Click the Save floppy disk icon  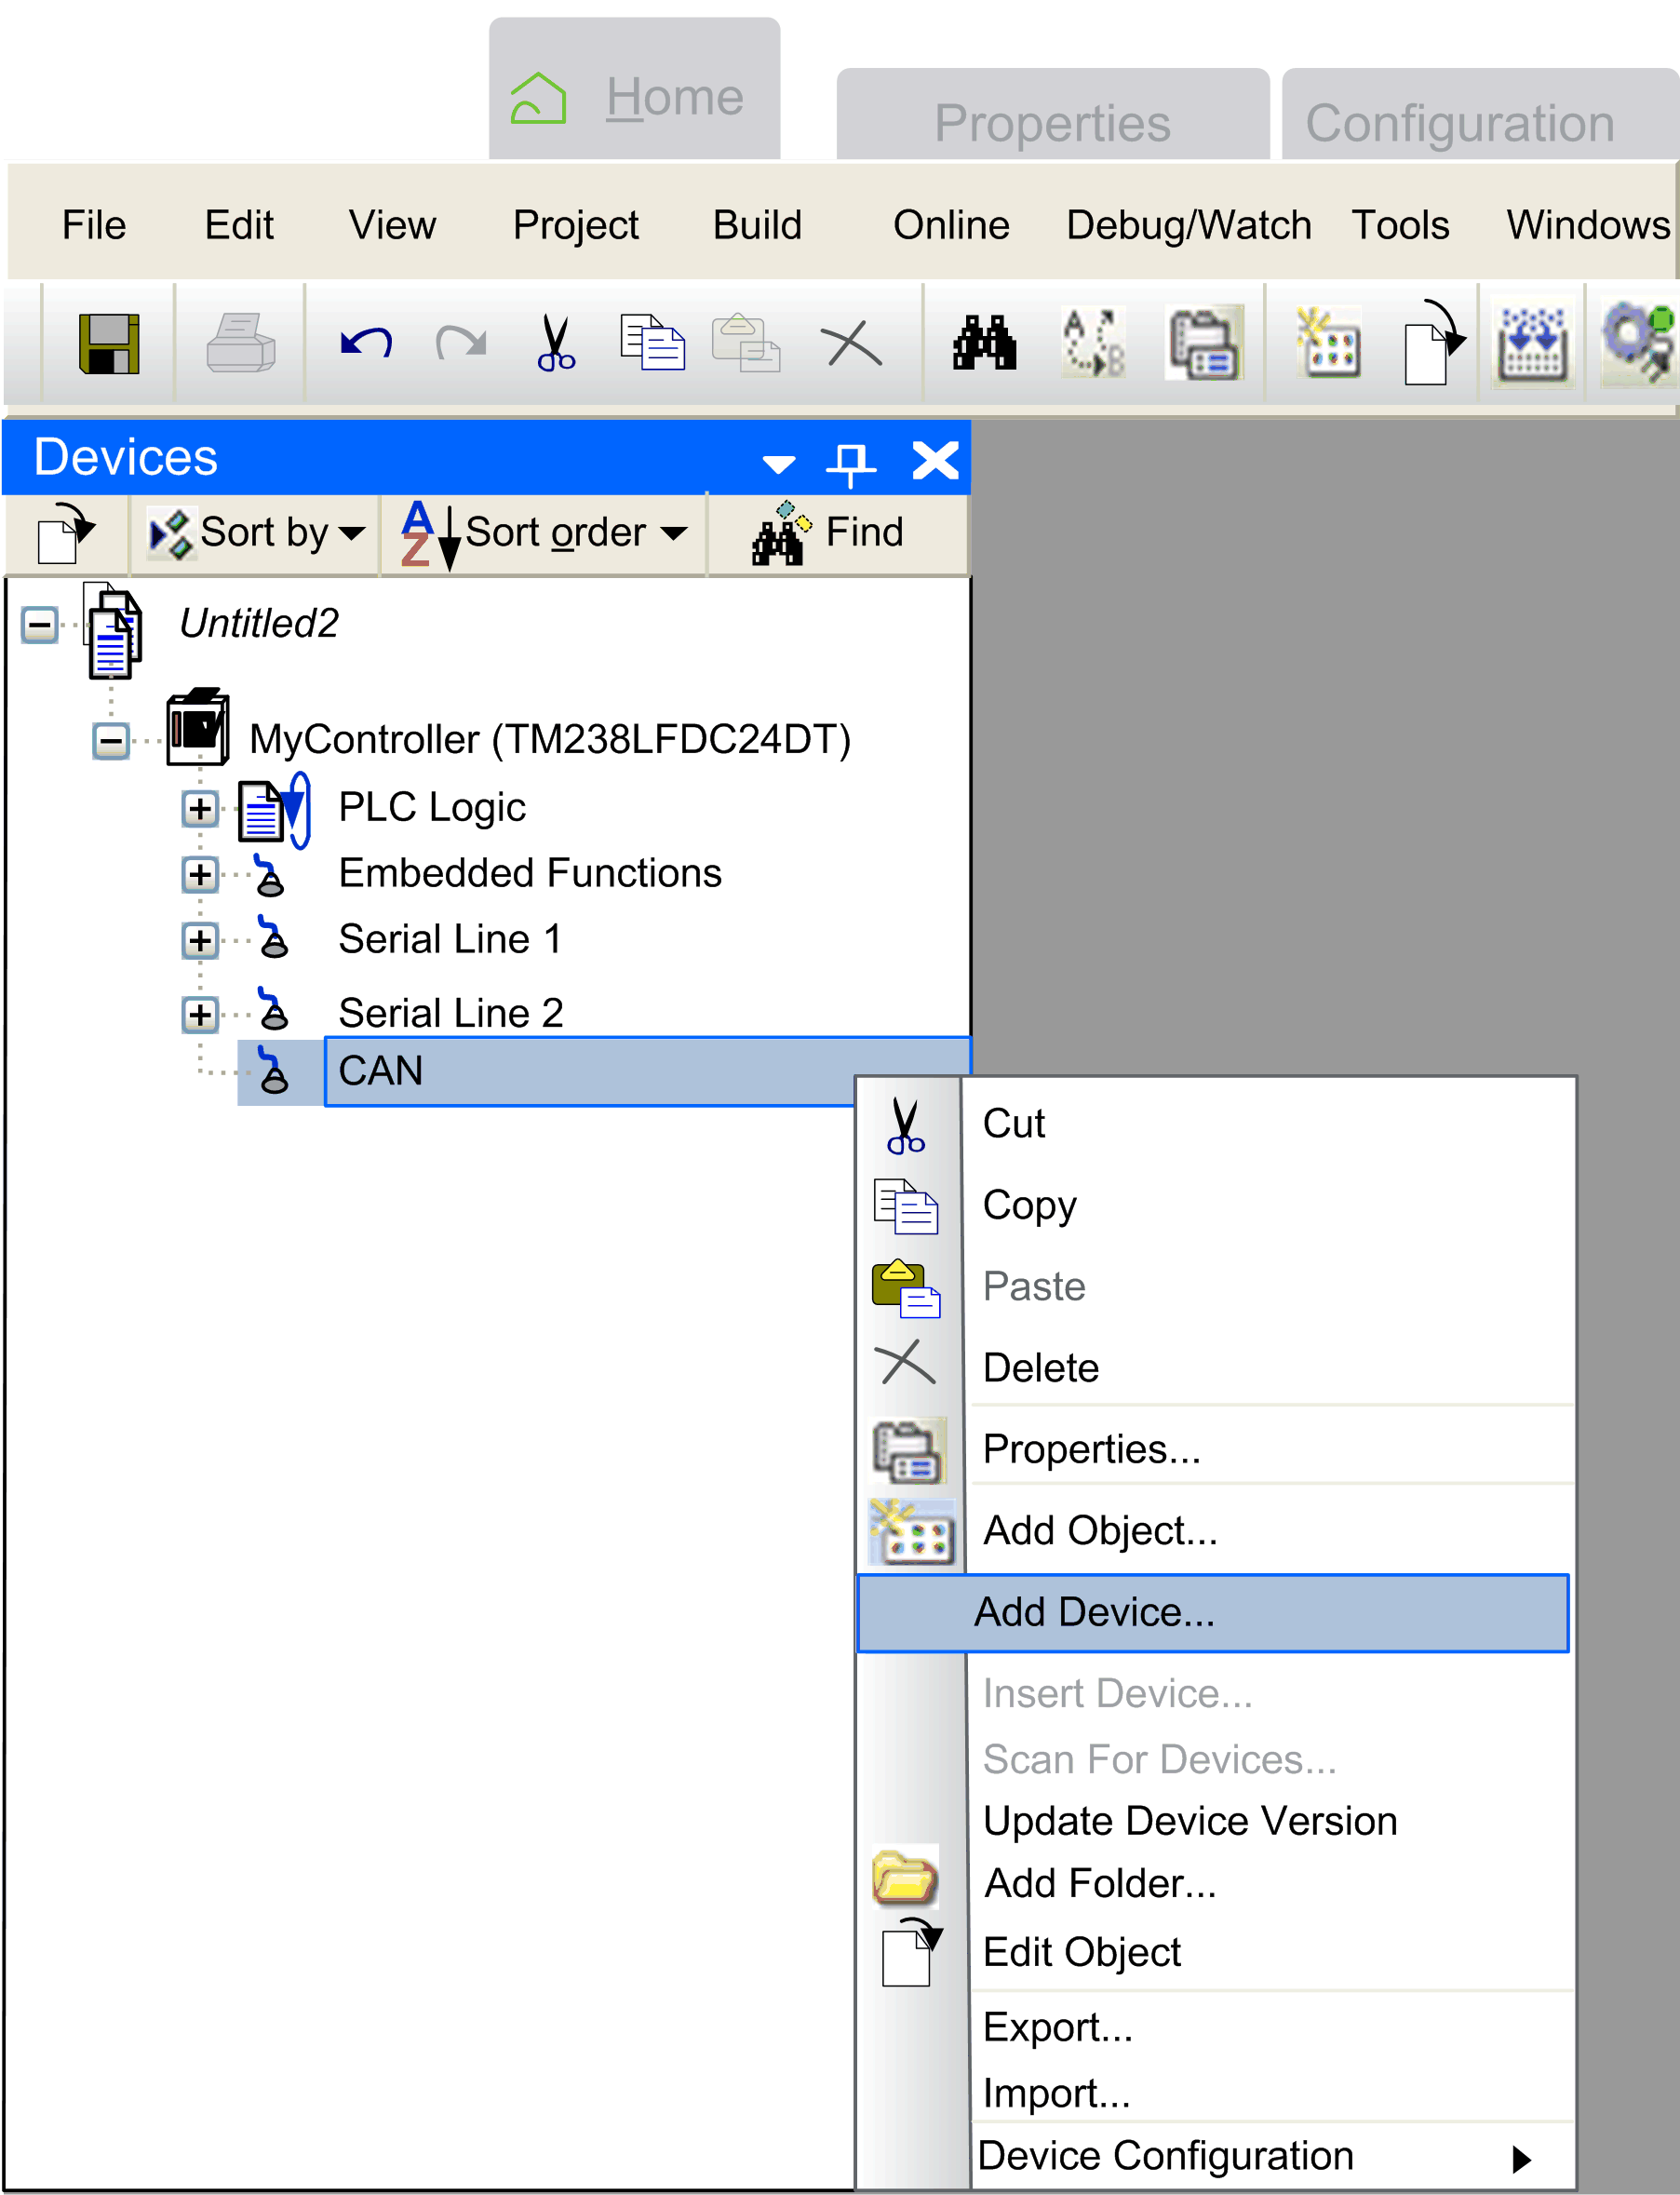coord(108,343)
